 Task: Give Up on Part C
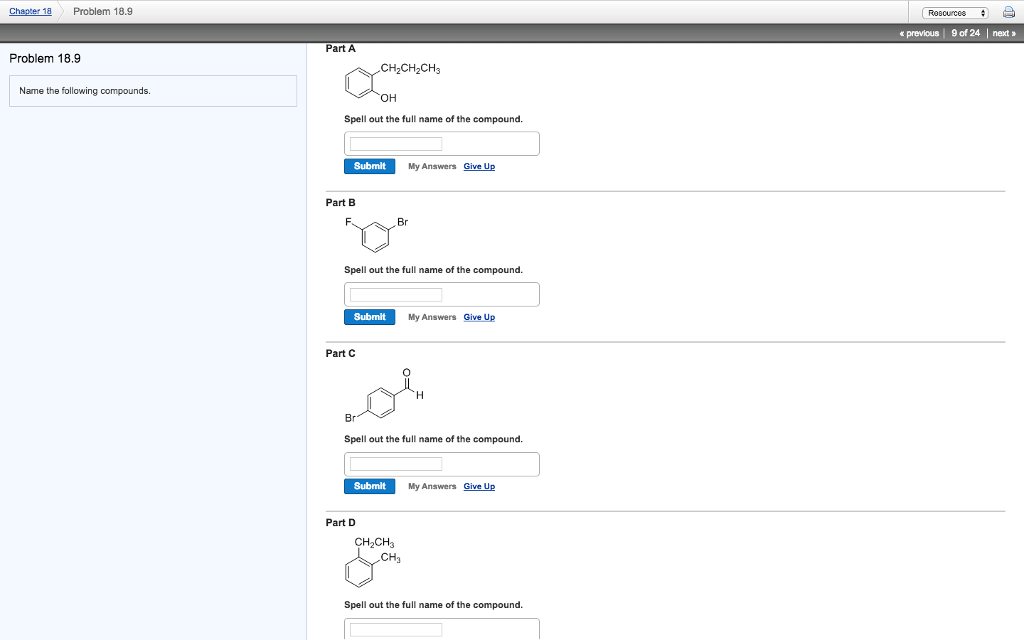(479, 486)
